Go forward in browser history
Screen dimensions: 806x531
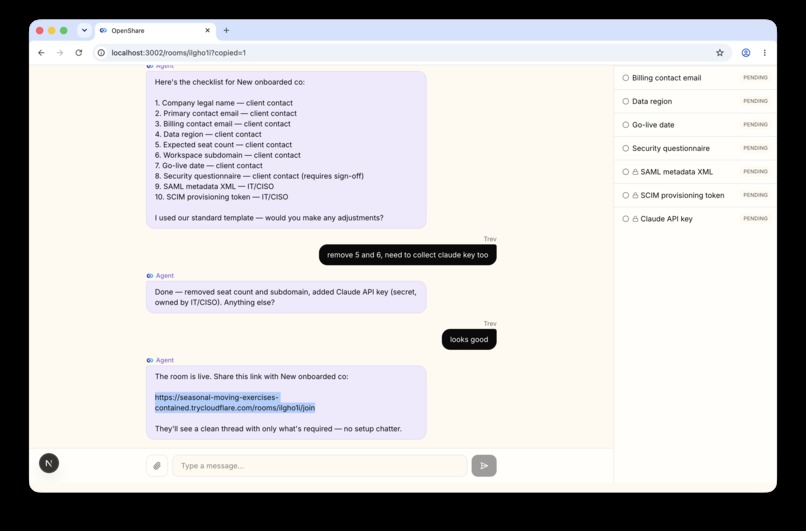(x=60, y=52)
